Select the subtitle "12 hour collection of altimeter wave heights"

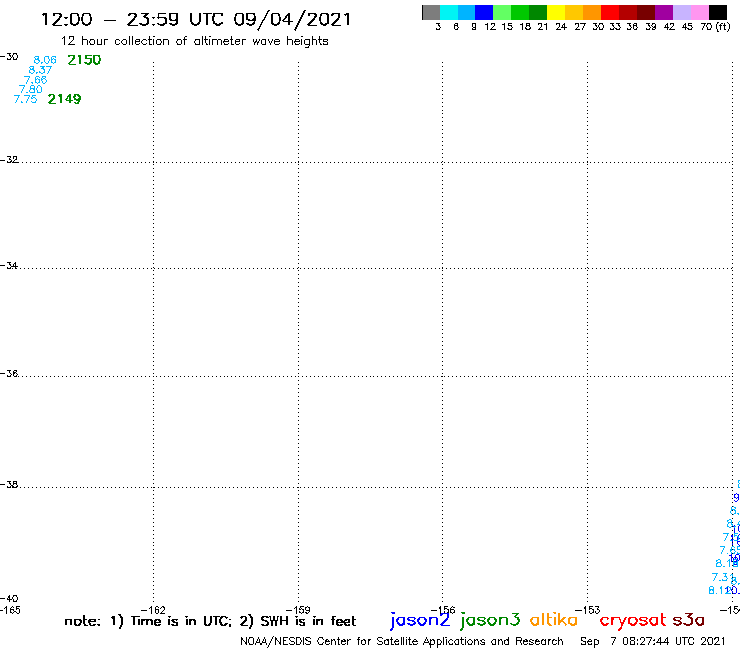click(194, 41)
